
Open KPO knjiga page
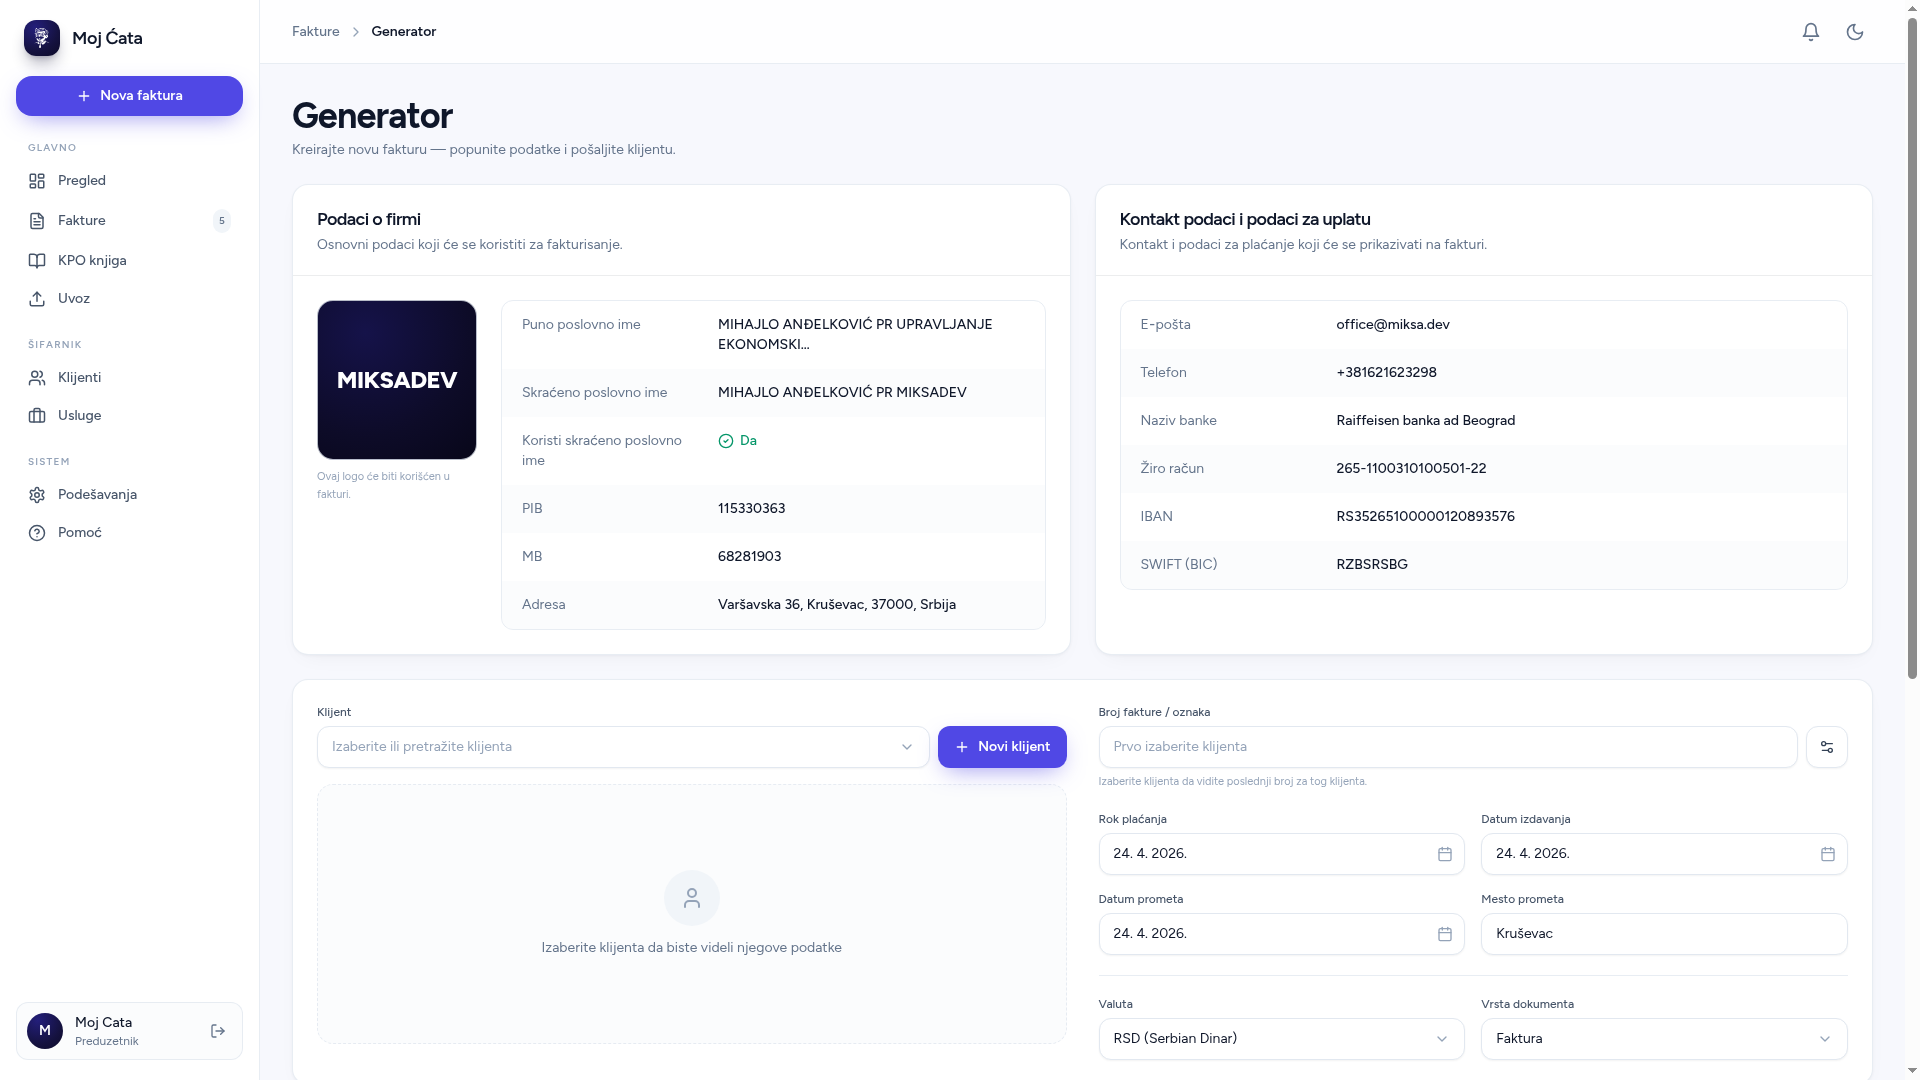point(129,261)
